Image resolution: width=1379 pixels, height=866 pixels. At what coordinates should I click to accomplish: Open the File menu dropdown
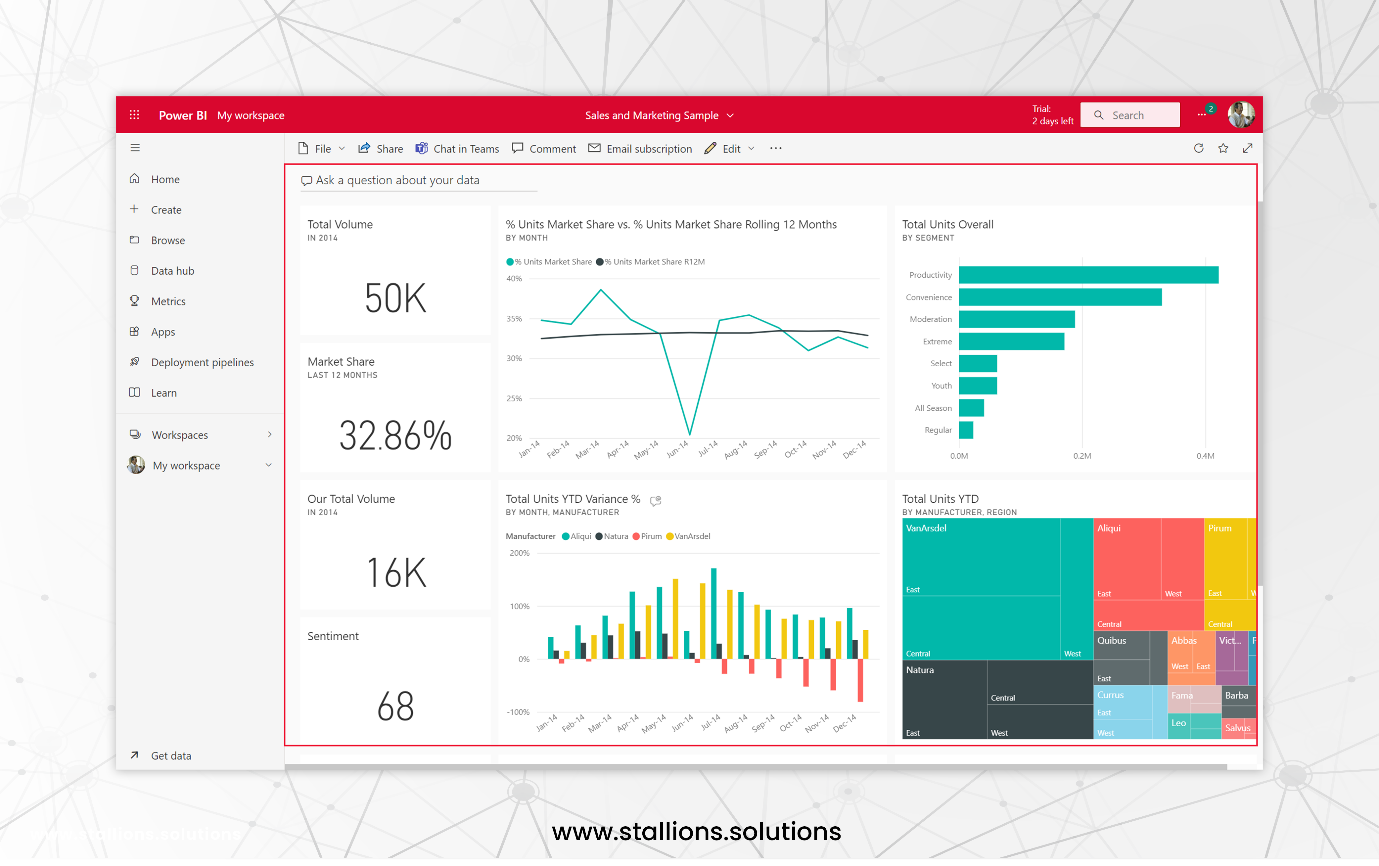coord(322,148)
